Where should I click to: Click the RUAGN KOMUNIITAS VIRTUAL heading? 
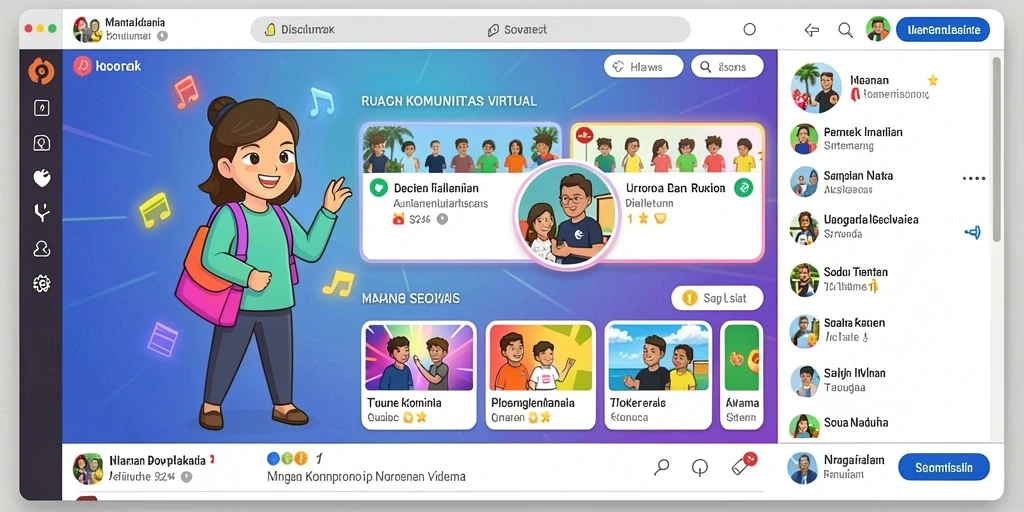click(449, 101)
